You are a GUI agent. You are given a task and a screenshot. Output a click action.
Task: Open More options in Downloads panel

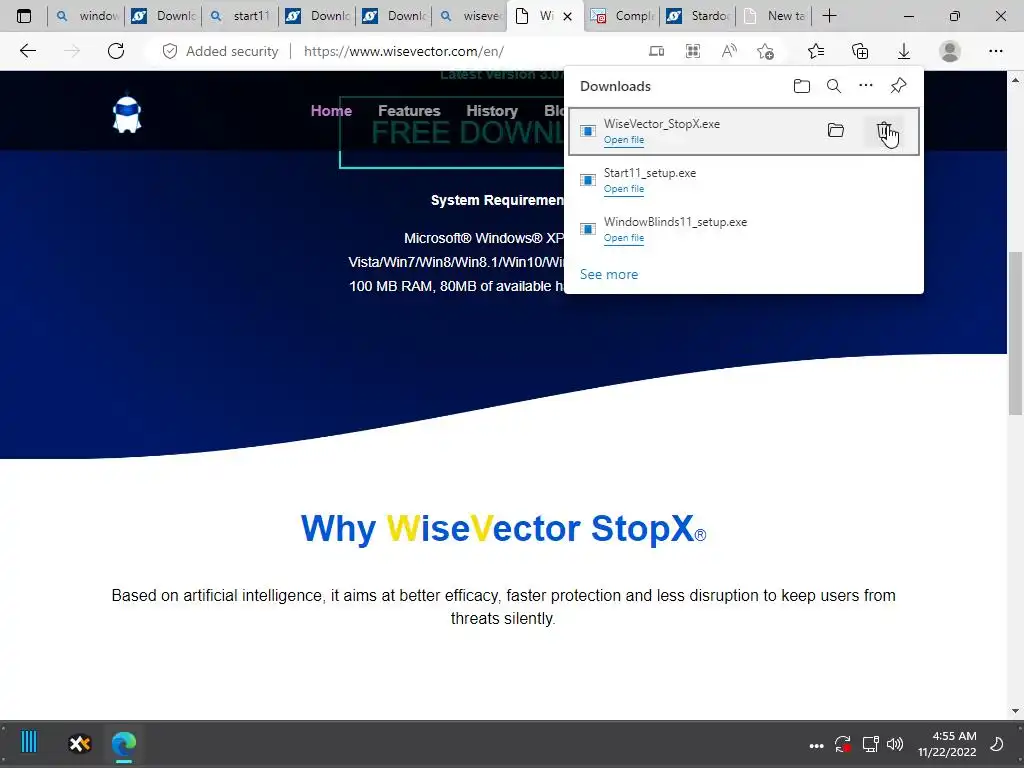866,86
